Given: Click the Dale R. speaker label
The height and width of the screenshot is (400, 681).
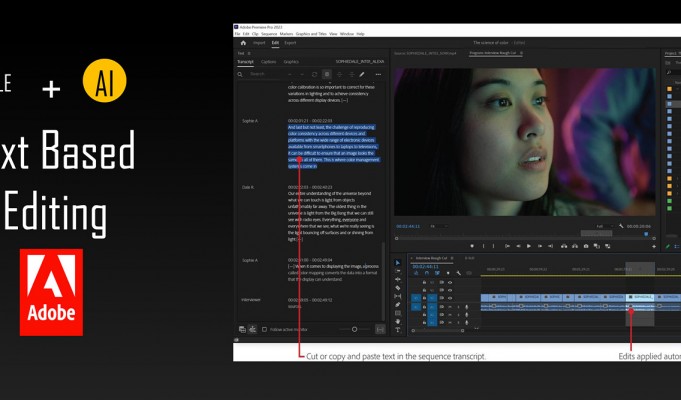Looking at the screenshot, I should 248,187.
